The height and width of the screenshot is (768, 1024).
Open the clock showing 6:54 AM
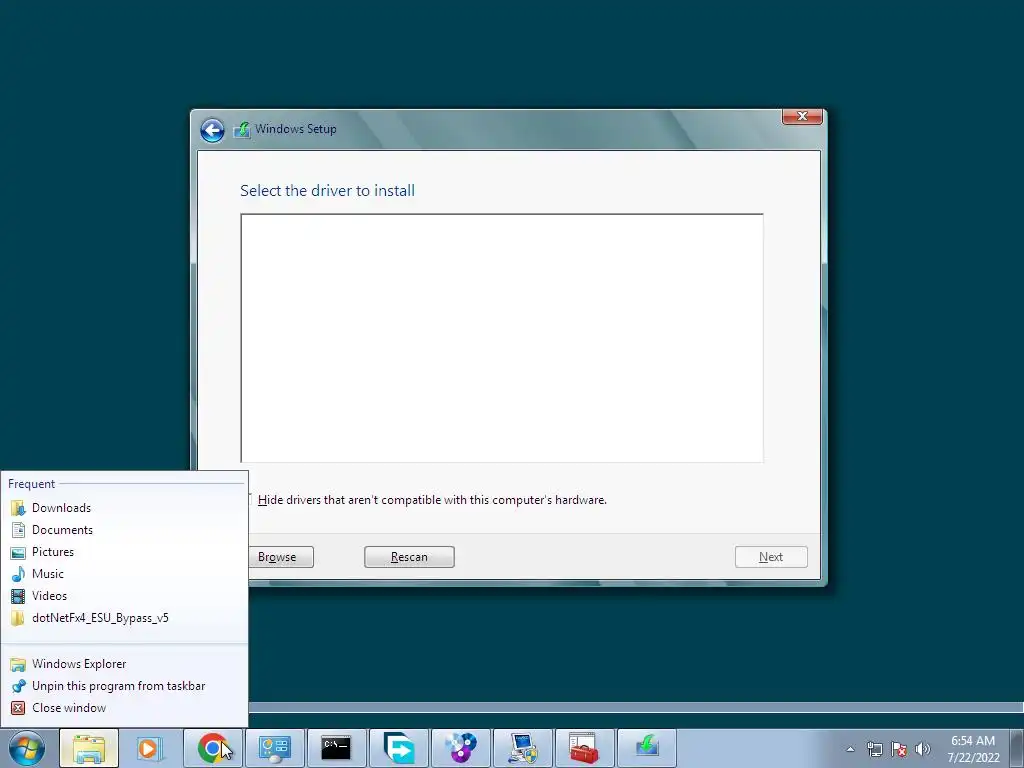[x=973, y=749]
